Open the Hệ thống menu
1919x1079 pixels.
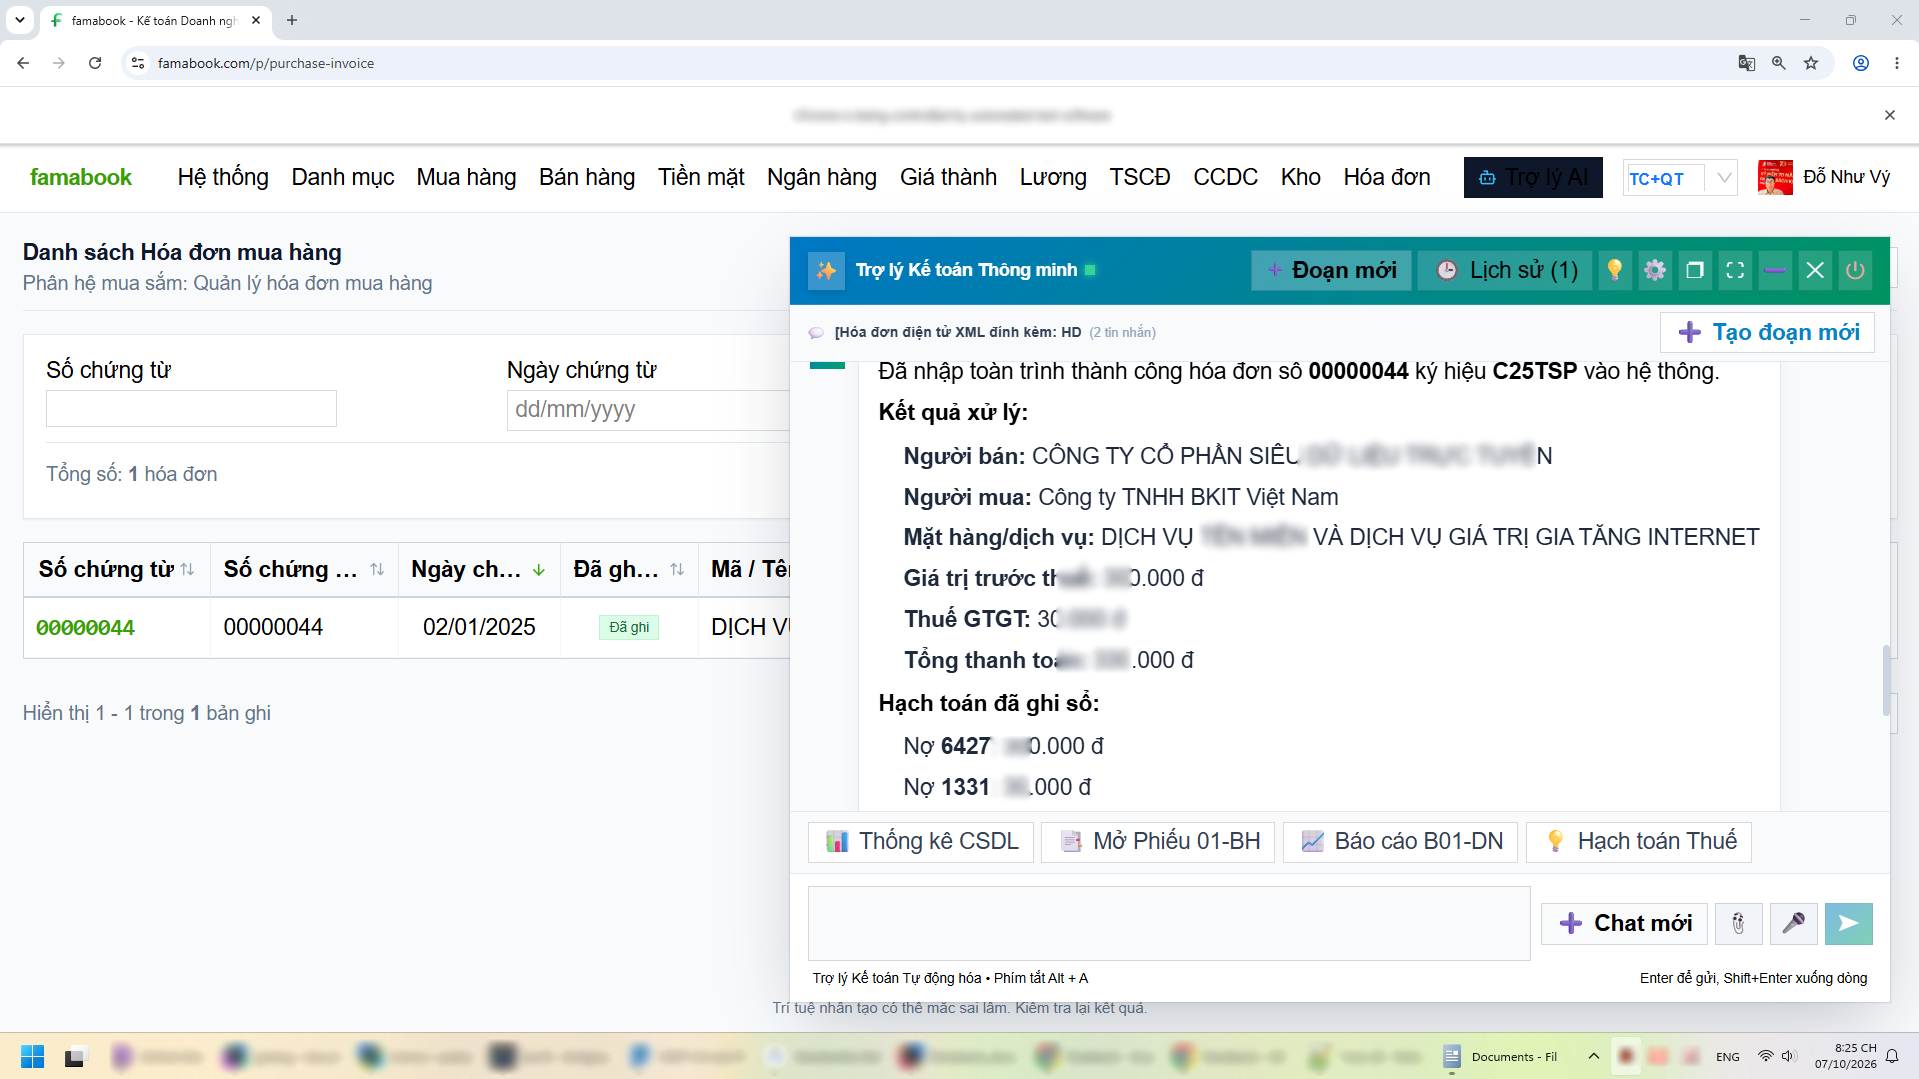pyautogui.click(x=223, y=177)
